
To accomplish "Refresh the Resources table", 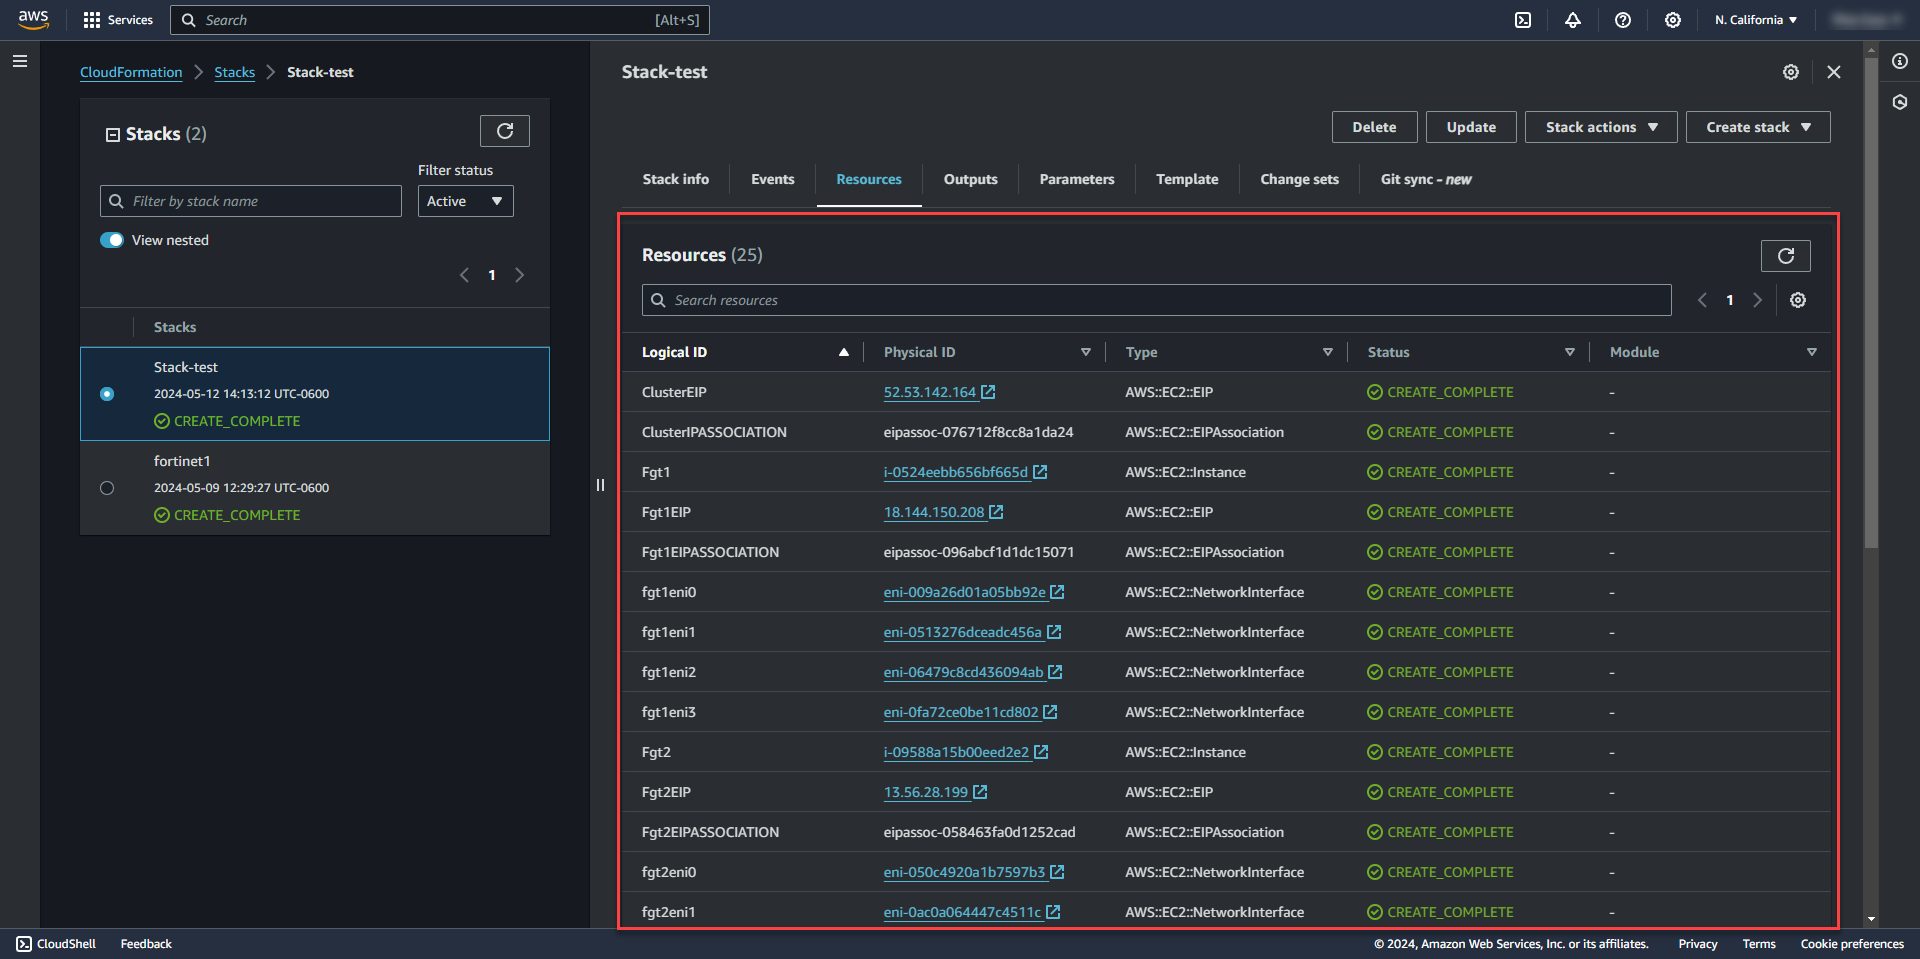I will 1786,256.
